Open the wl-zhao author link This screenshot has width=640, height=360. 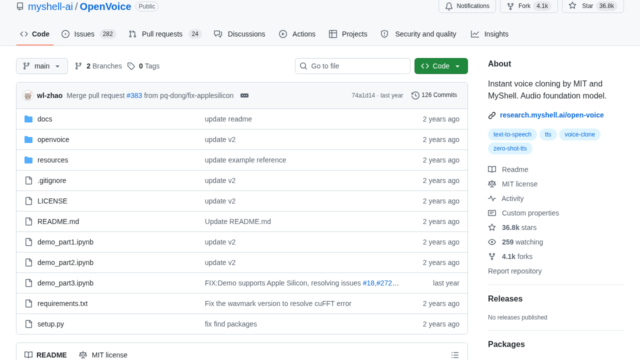(49, 96)
